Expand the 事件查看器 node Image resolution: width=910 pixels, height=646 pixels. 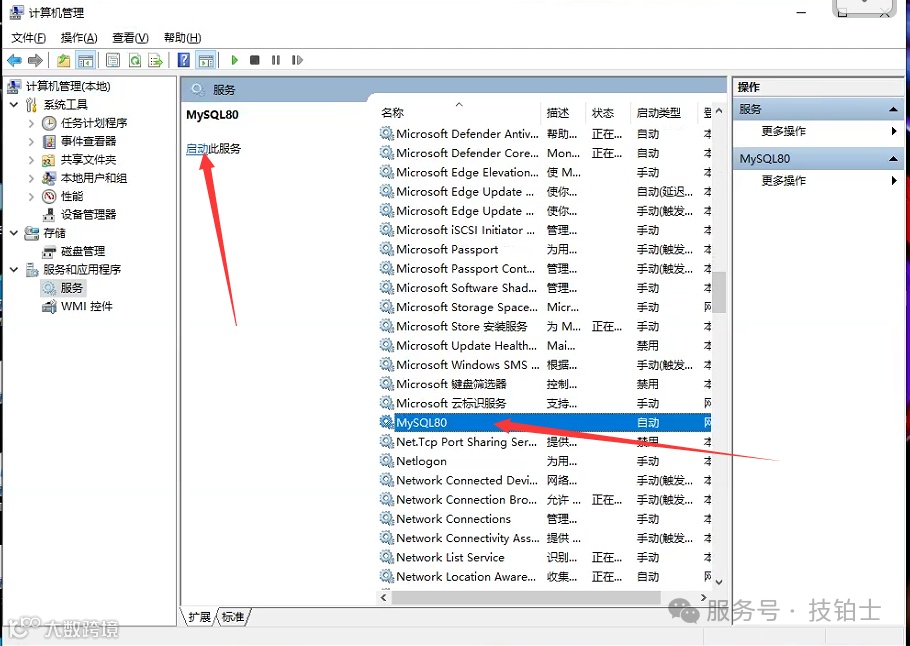click(31, 141)
